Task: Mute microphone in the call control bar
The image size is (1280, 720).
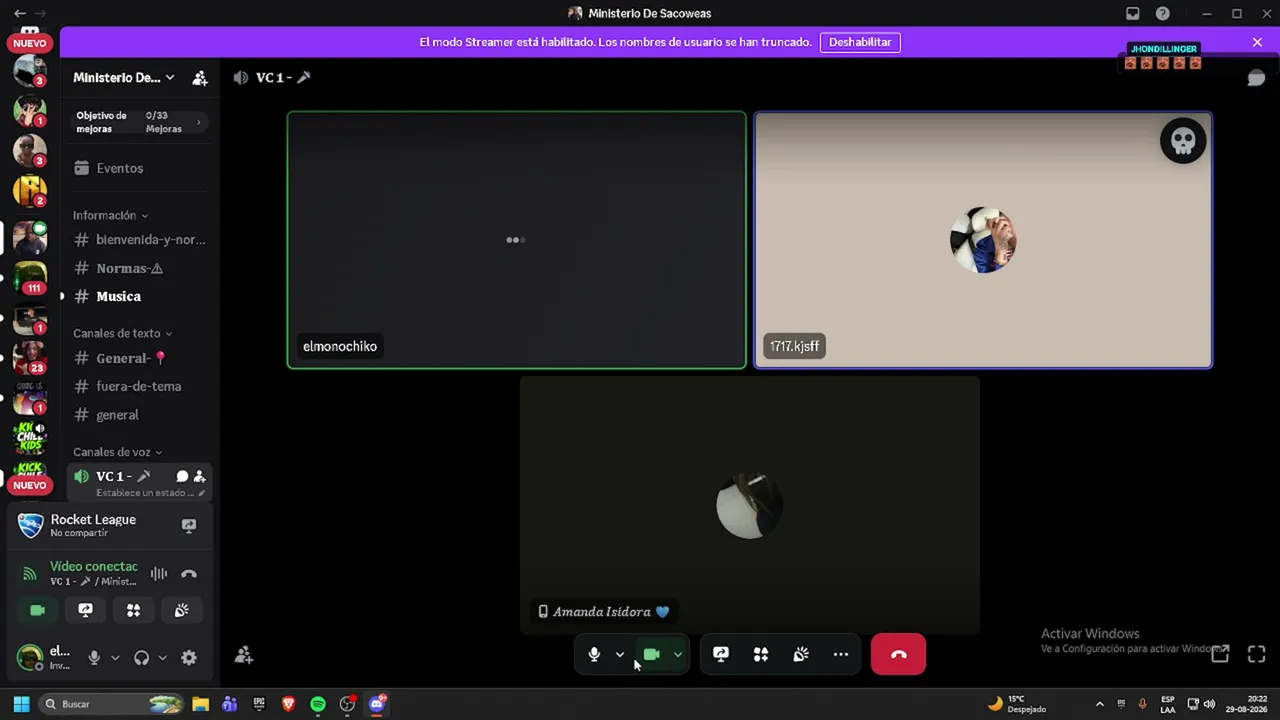Action: tap(594, 654)
